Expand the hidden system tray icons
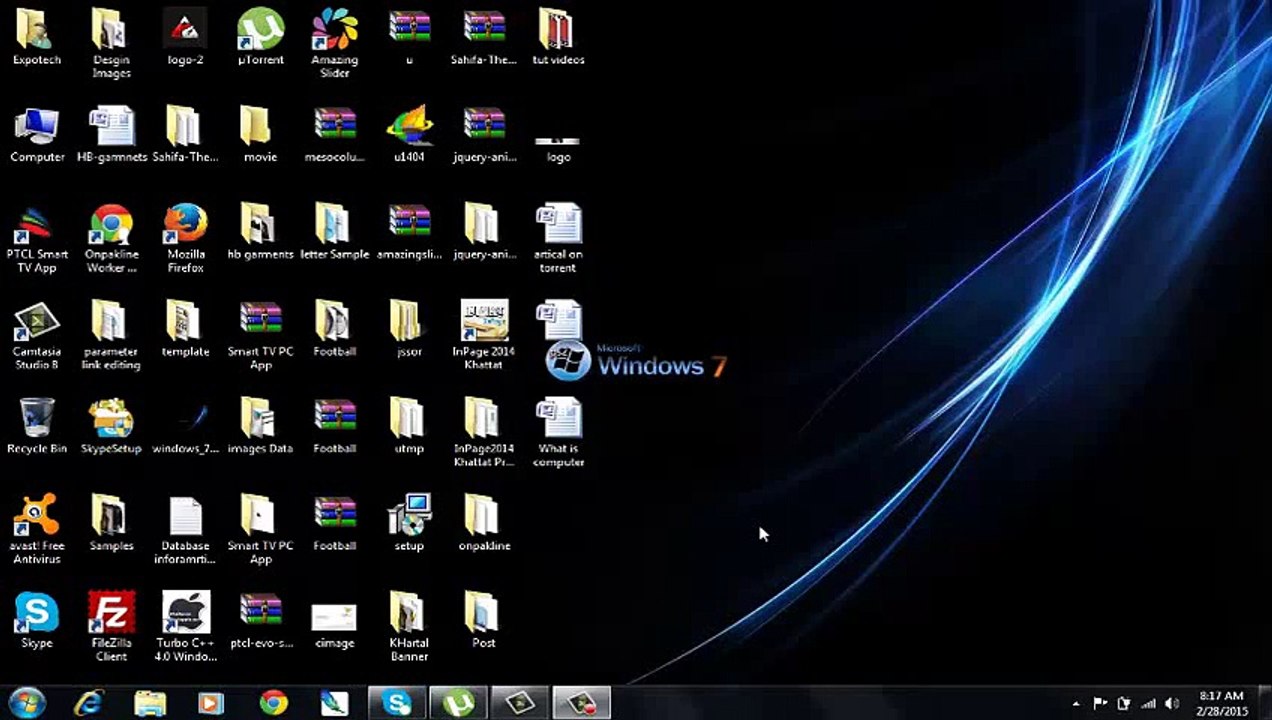This screenshot has height=720, width=1272. [x=1076, y=704]
